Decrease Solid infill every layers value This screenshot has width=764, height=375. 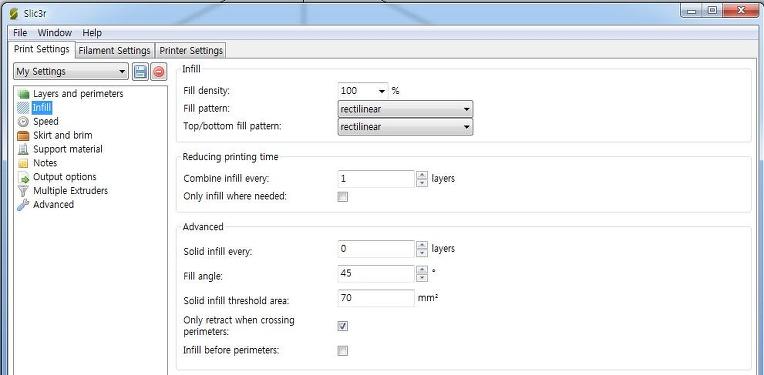(x=422, y=253)
